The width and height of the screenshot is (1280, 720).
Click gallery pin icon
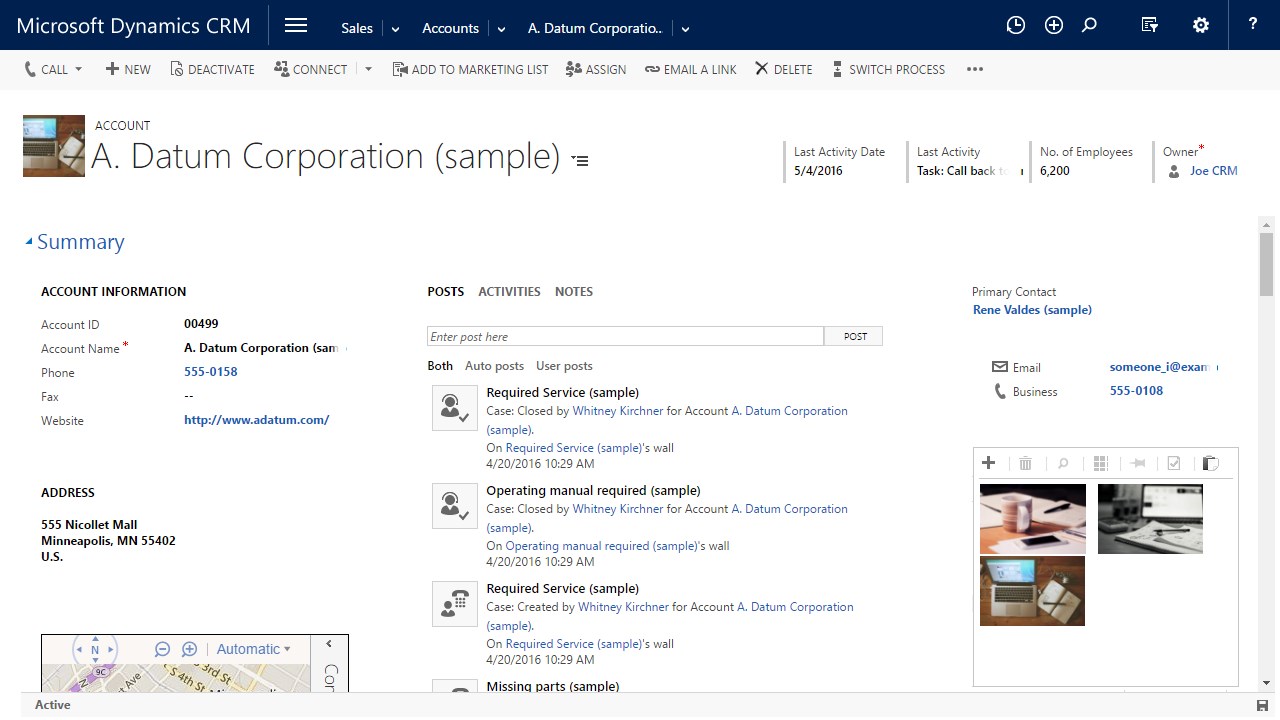(x=1137, y=463)
